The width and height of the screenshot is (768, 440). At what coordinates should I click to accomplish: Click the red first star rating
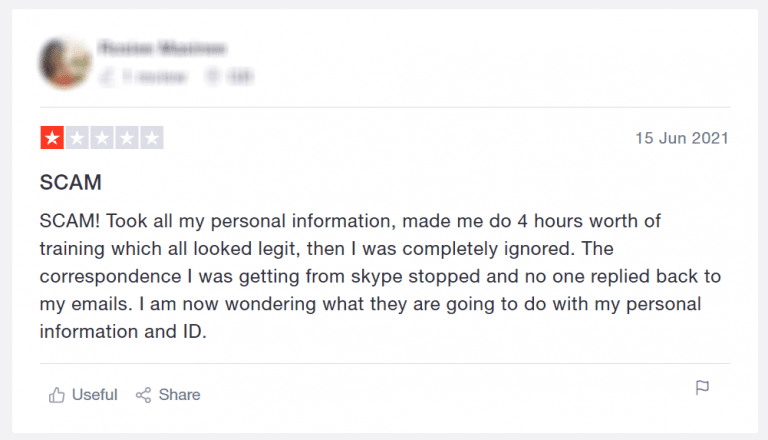click(x=52, y=139)
